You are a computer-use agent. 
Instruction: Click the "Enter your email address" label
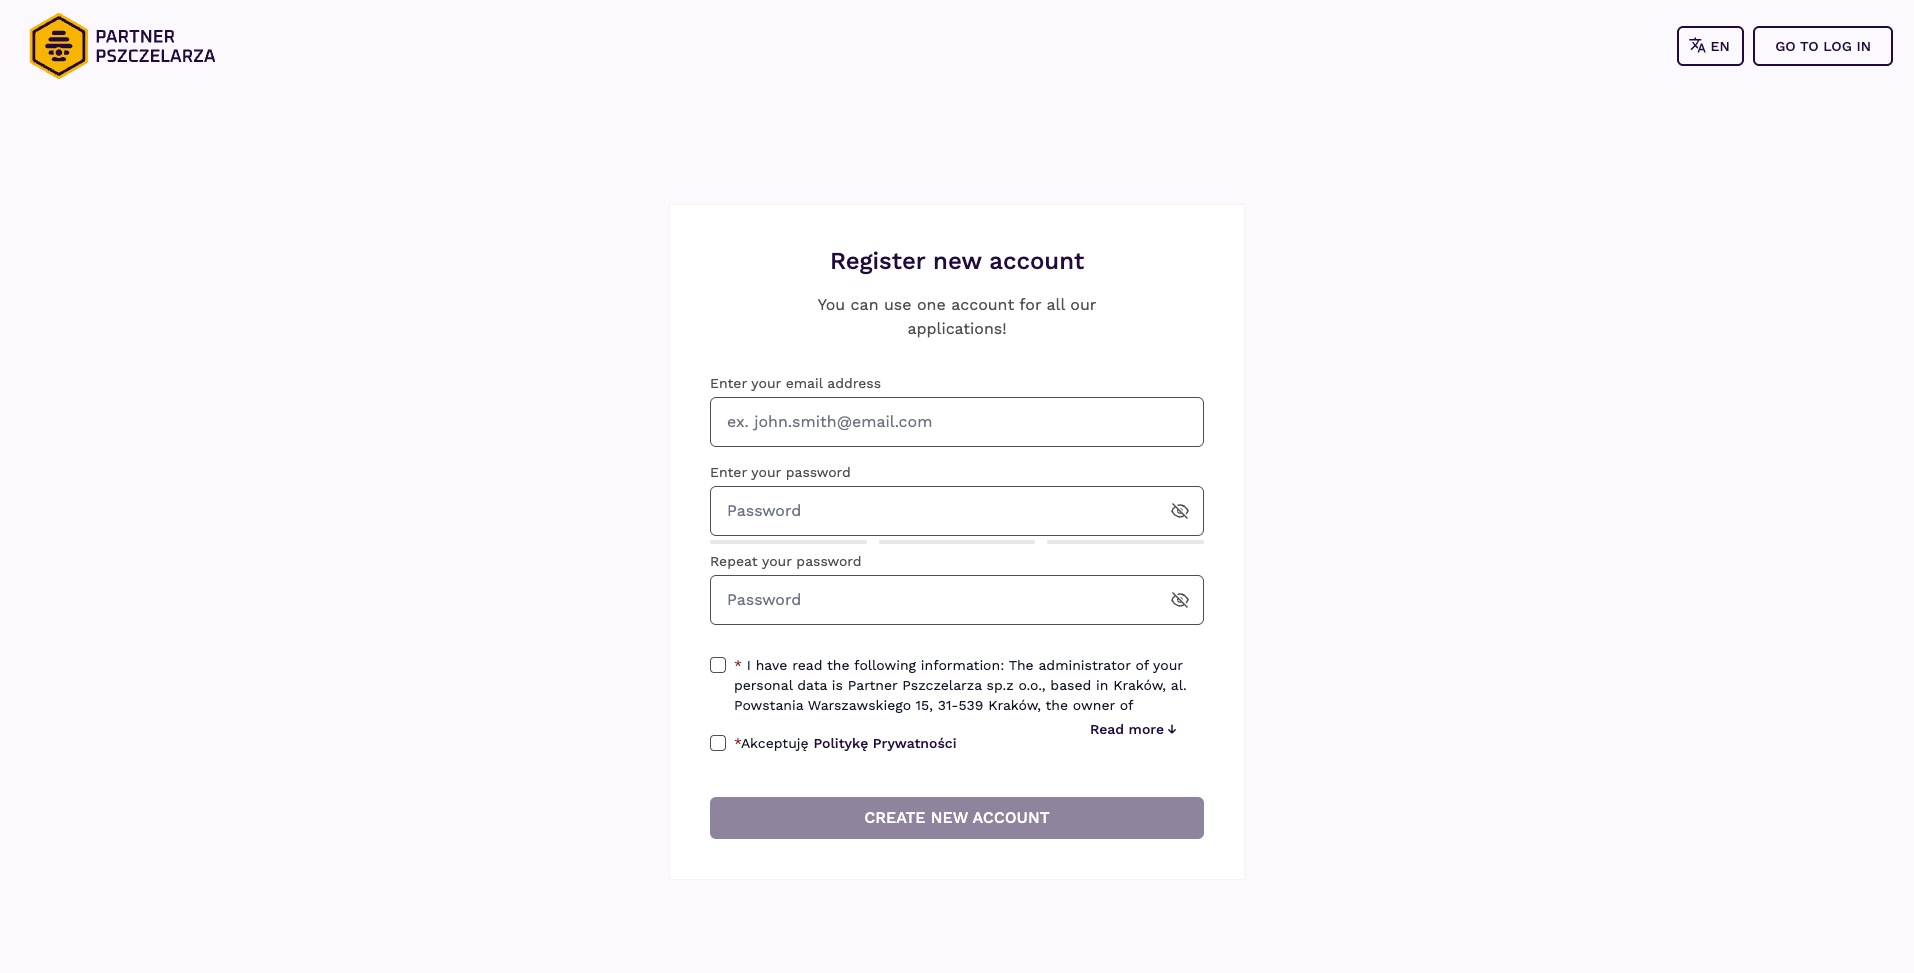(x=795, y=384)
